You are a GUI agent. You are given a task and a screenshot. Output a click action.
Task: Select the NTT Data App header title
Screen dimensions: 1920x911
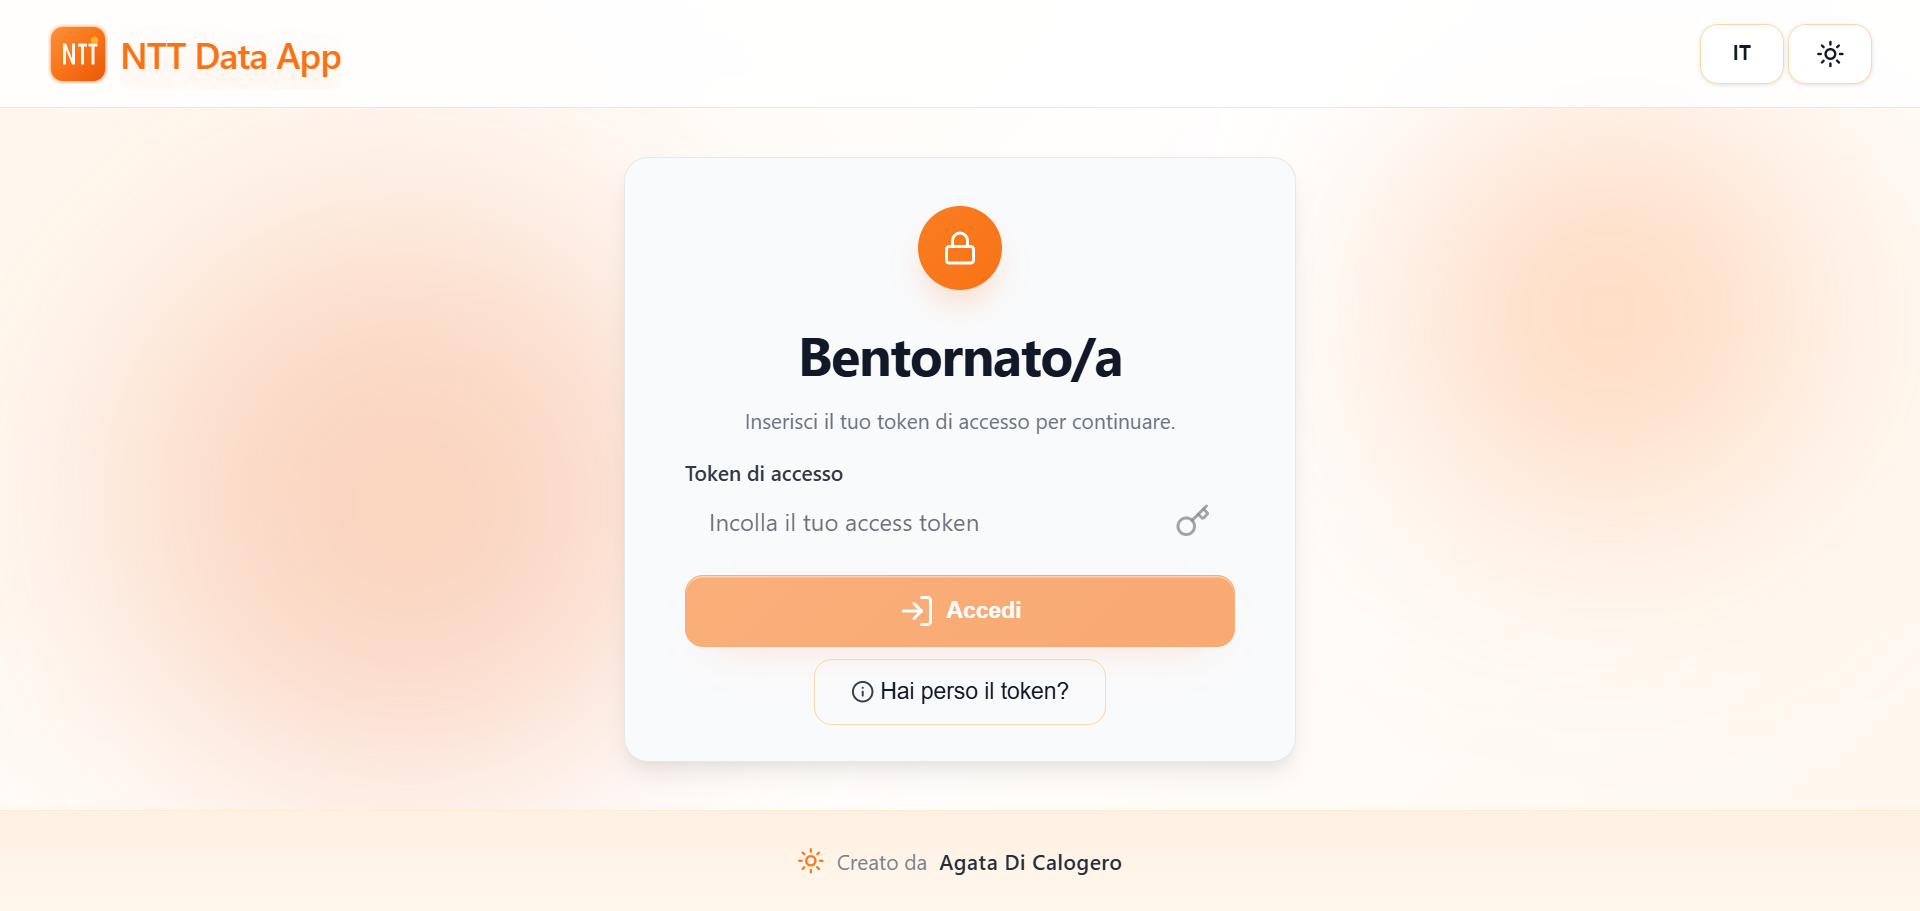point(231,57)
